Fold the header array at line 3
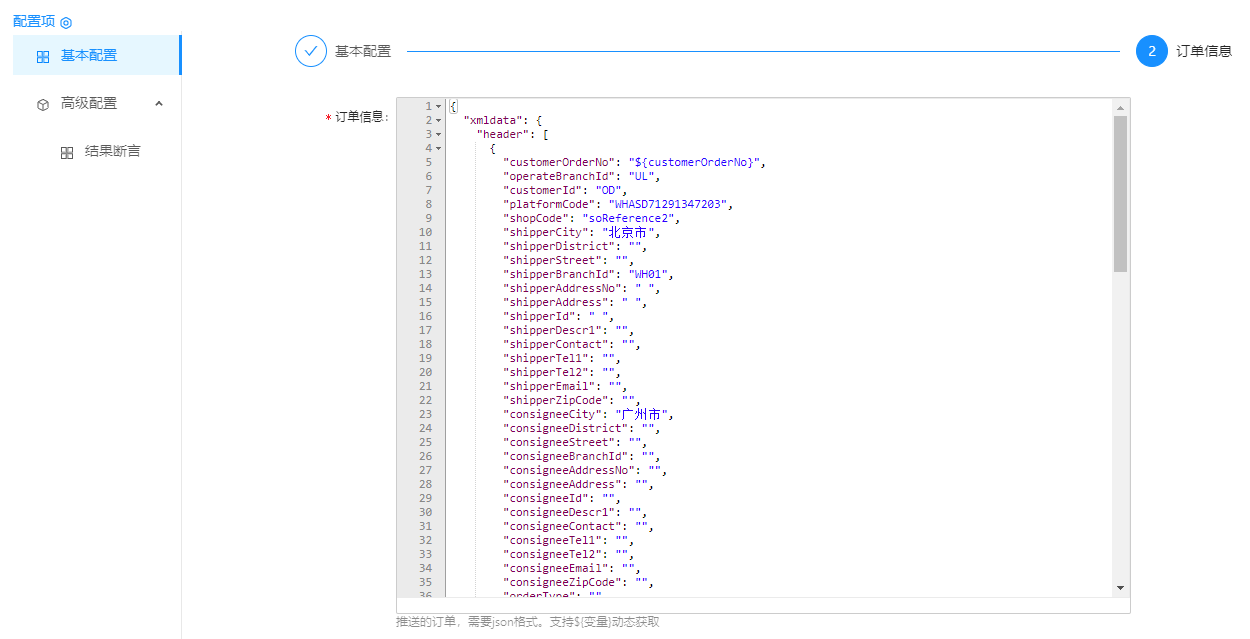The image size is (1250, 639). pyautogui.click(x=438, y=134)
